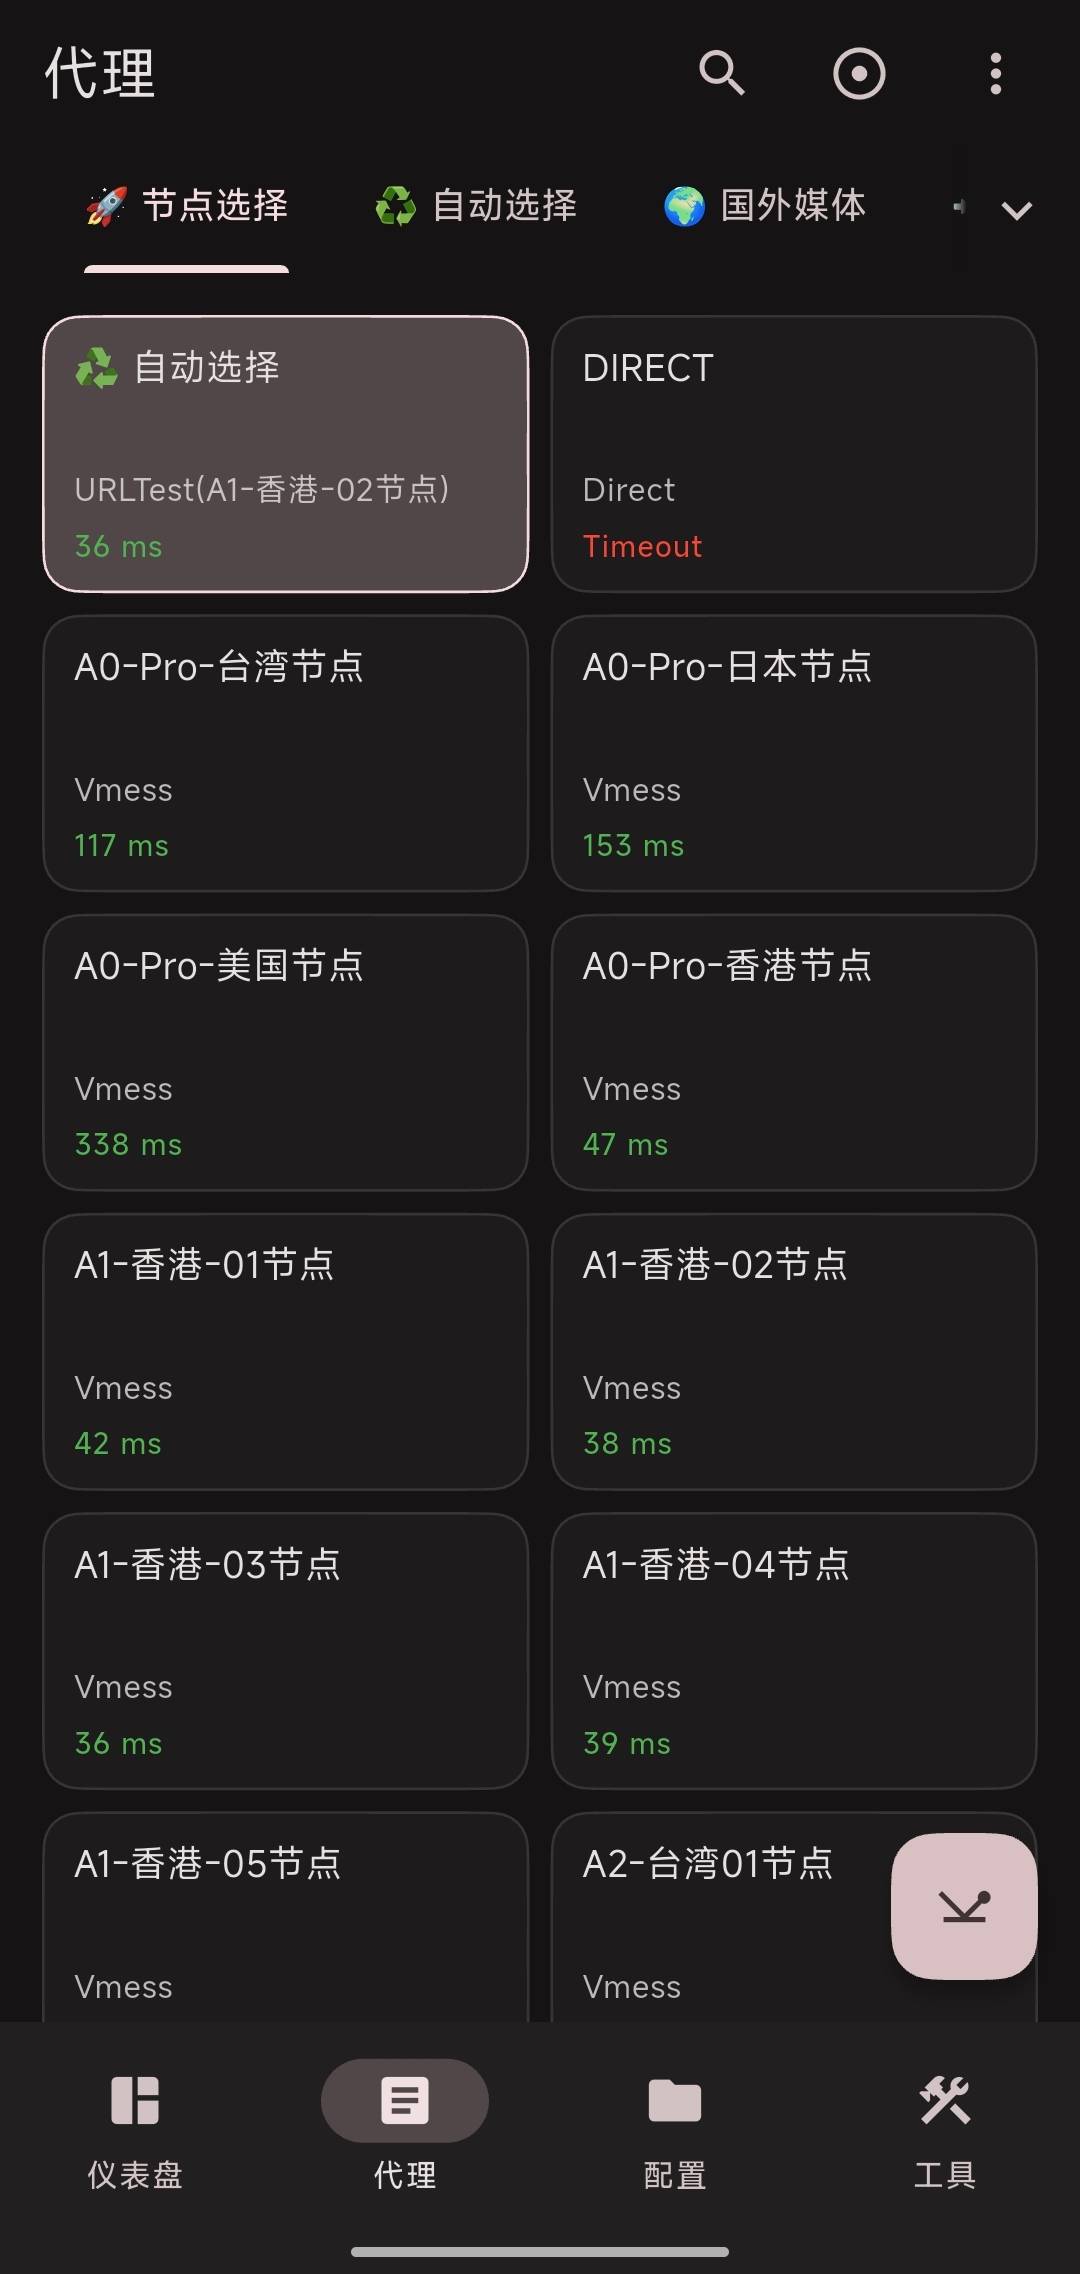The width and height of the screenshot is (1080, 2274).
Task: Select the 节点选择 group tab
Action: point(187,206)
